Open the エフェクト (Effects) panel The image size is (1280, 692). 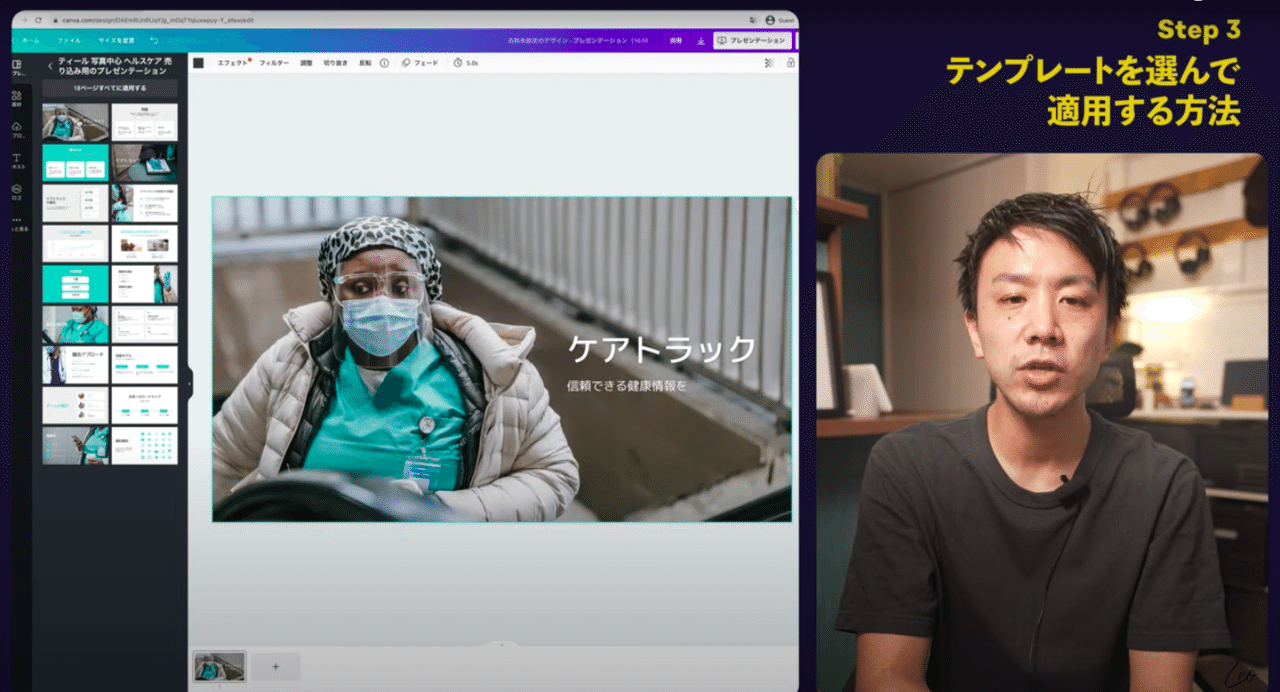230,63
